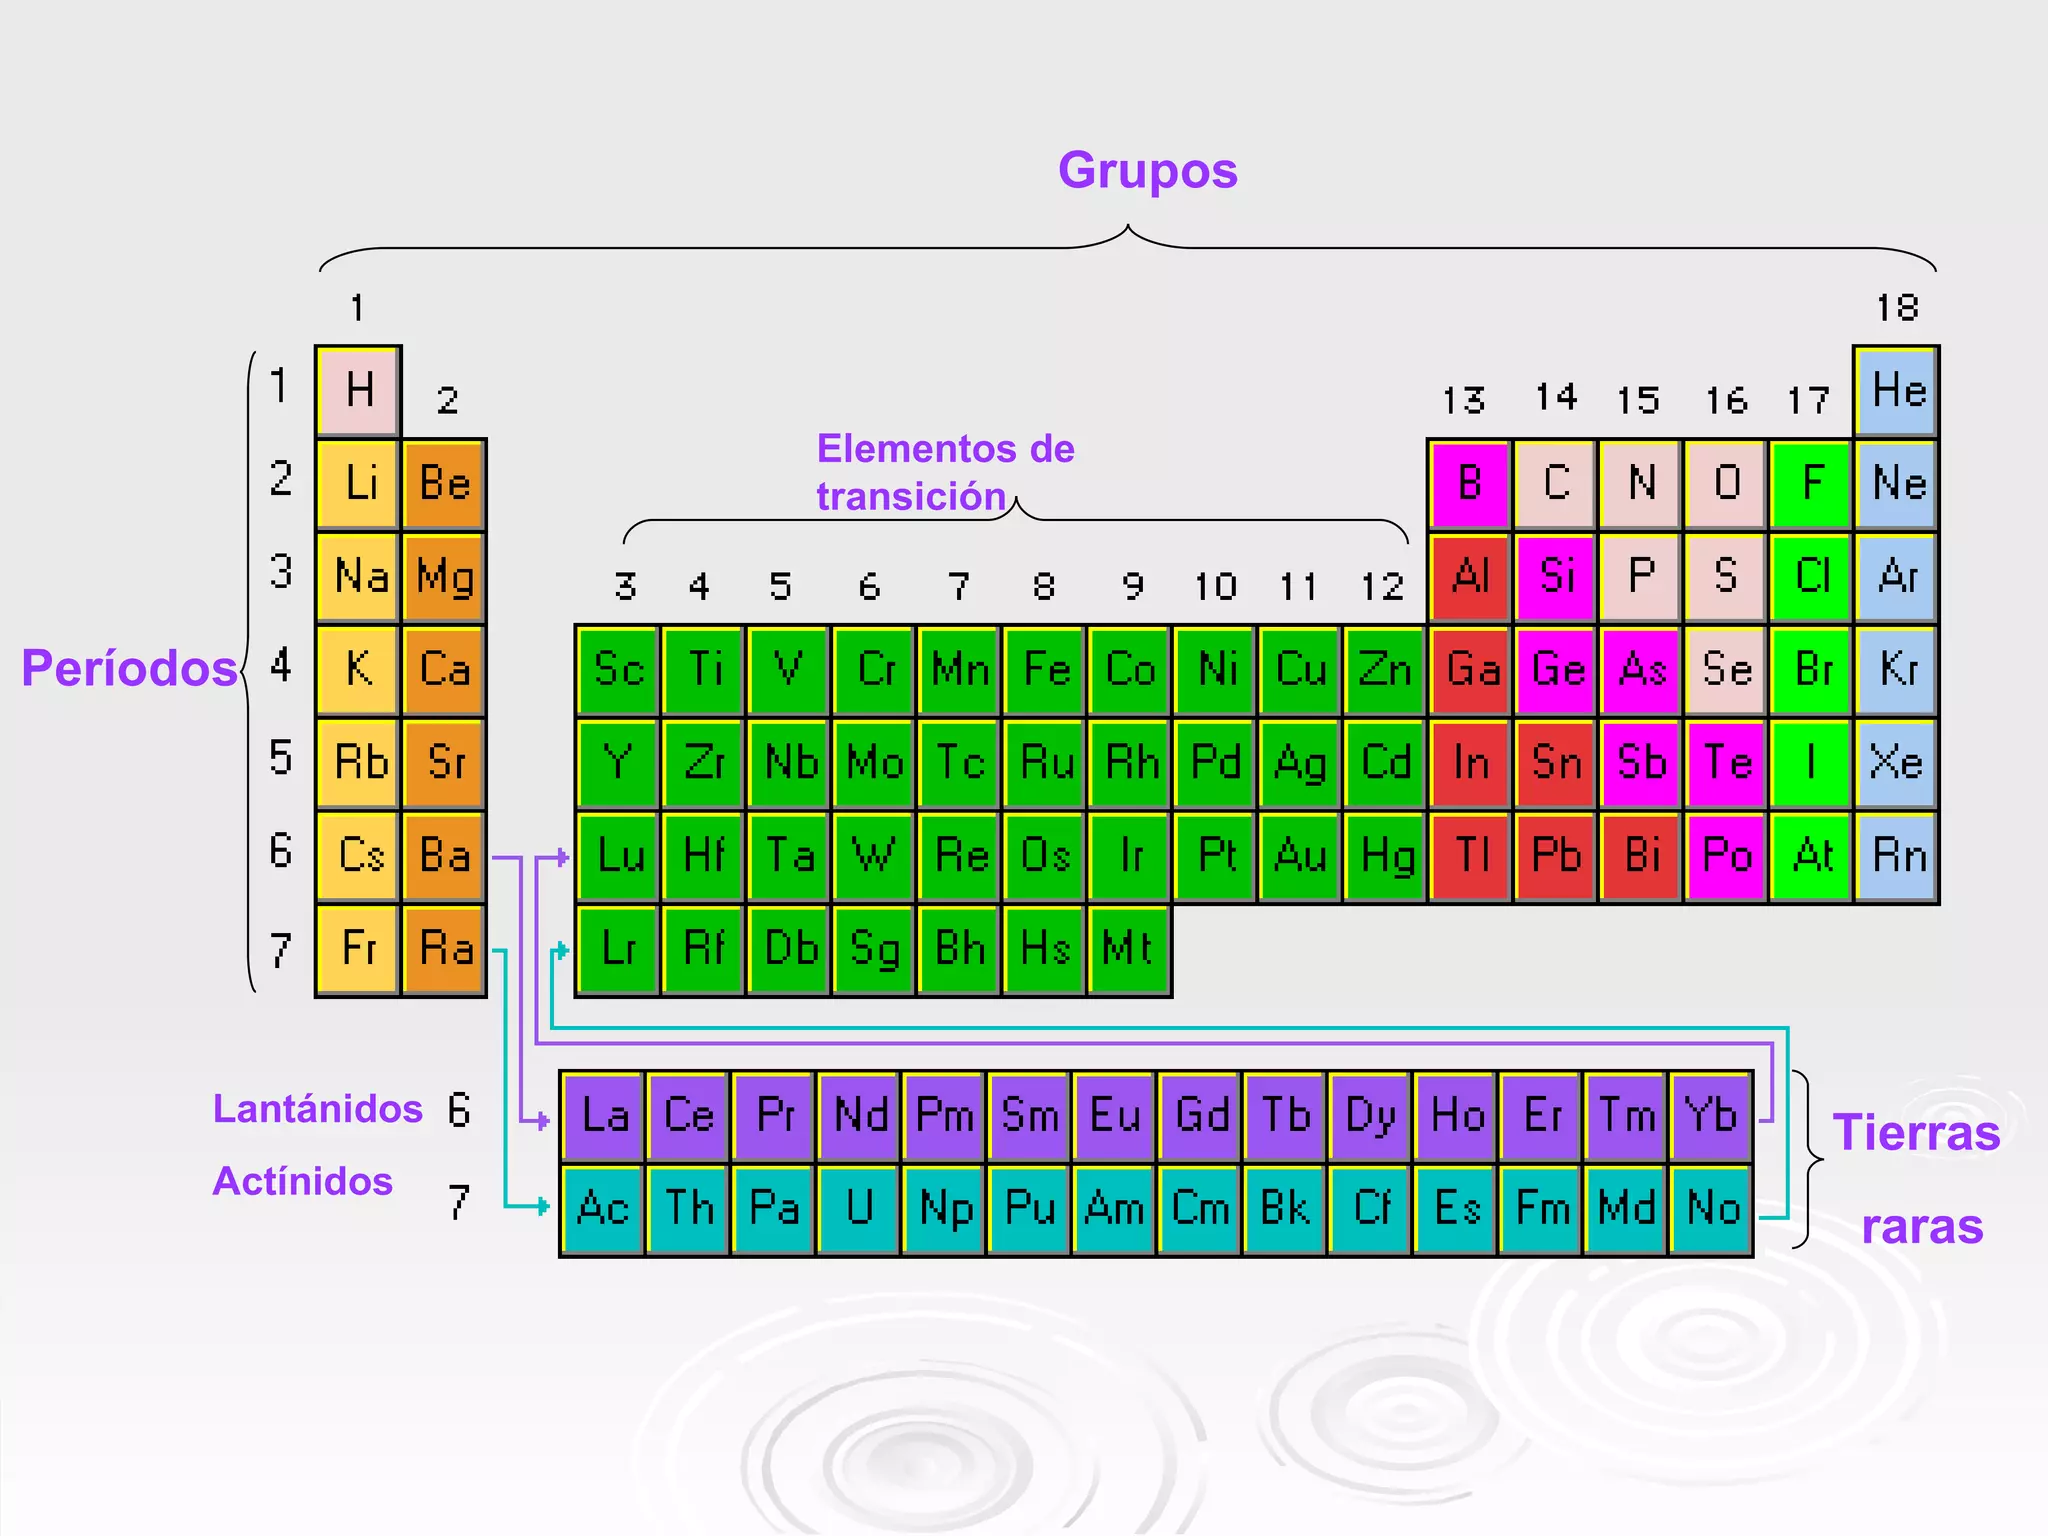Viewport: 2048px width, 1536px height.
Task: Click the Grupos heading label
Action: (1147, 170)
